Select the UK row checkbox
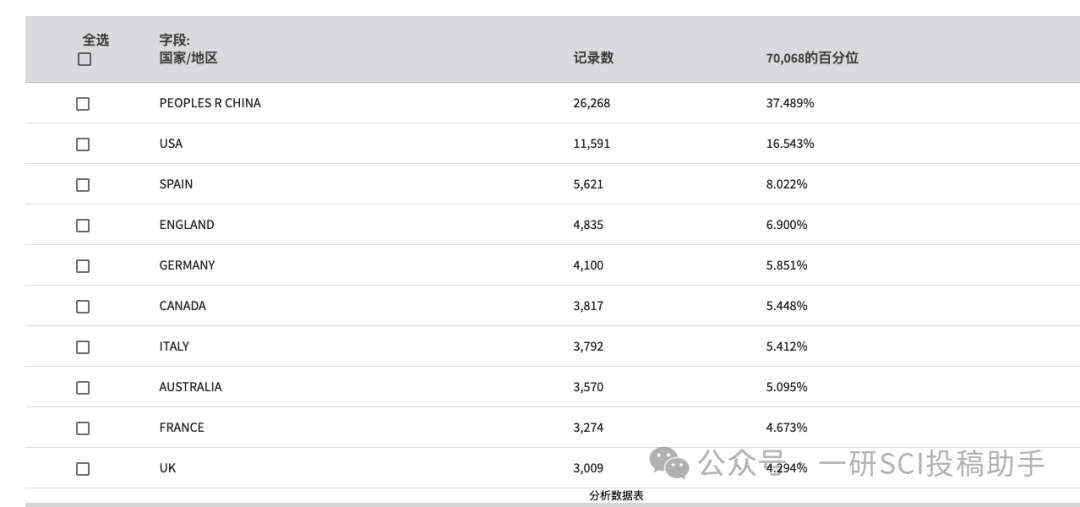 pos(83,468)
